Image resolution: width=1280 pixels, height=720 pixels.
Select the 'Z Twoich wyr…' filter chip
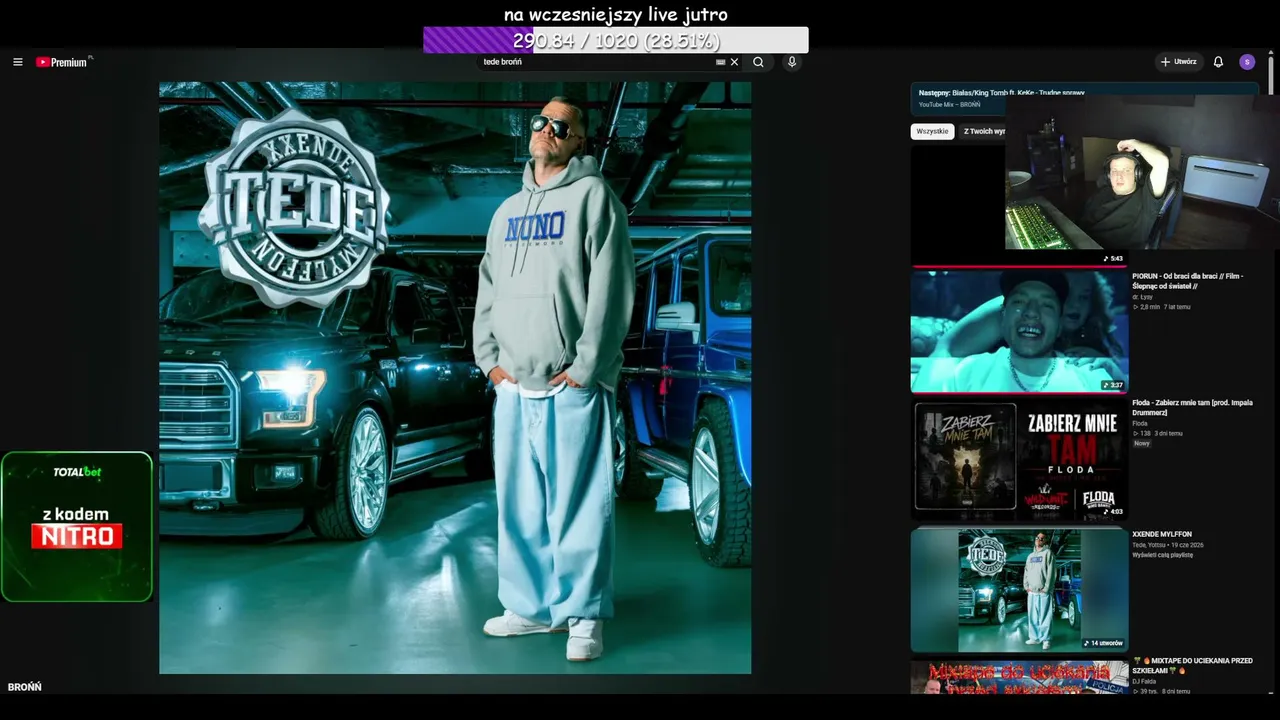pos(984,131)
